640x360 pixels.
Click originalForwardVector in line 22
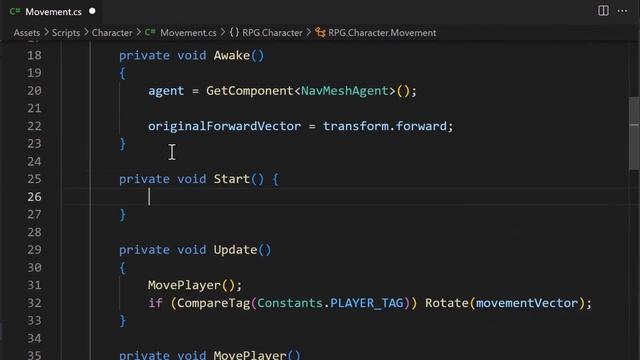pos(224,126)
